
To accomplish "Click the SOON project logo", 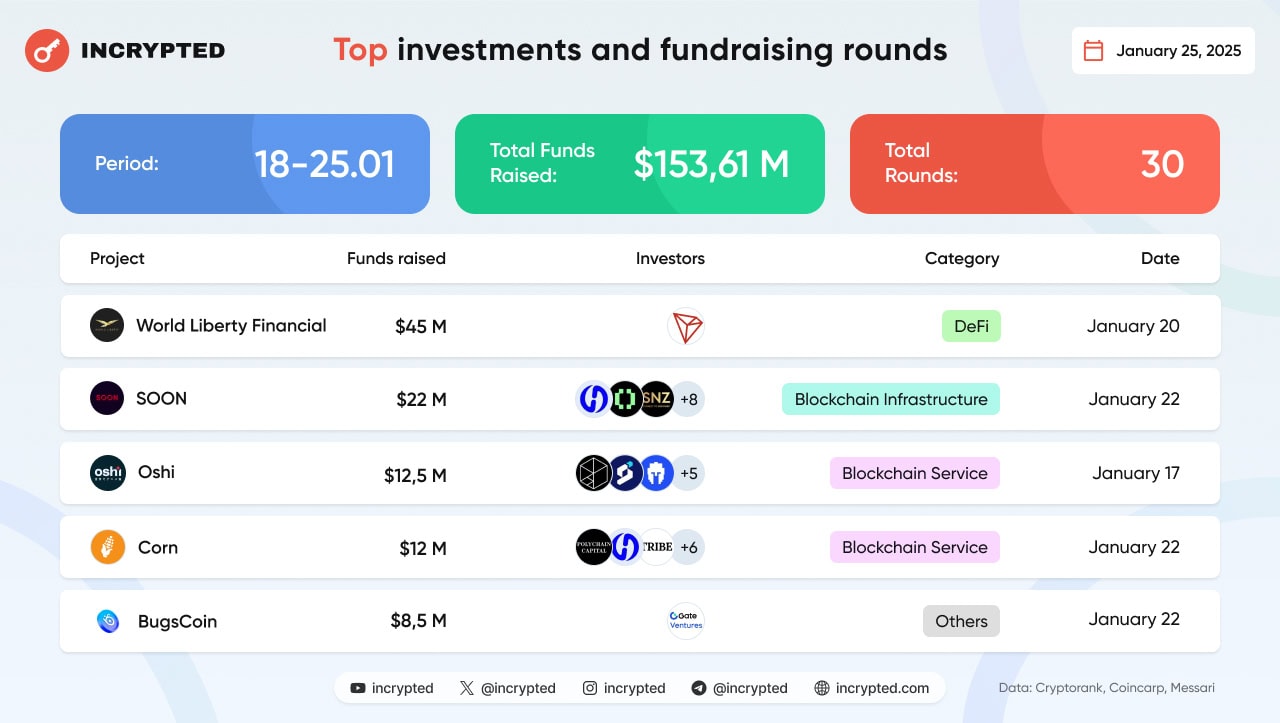I will (107, 398).
